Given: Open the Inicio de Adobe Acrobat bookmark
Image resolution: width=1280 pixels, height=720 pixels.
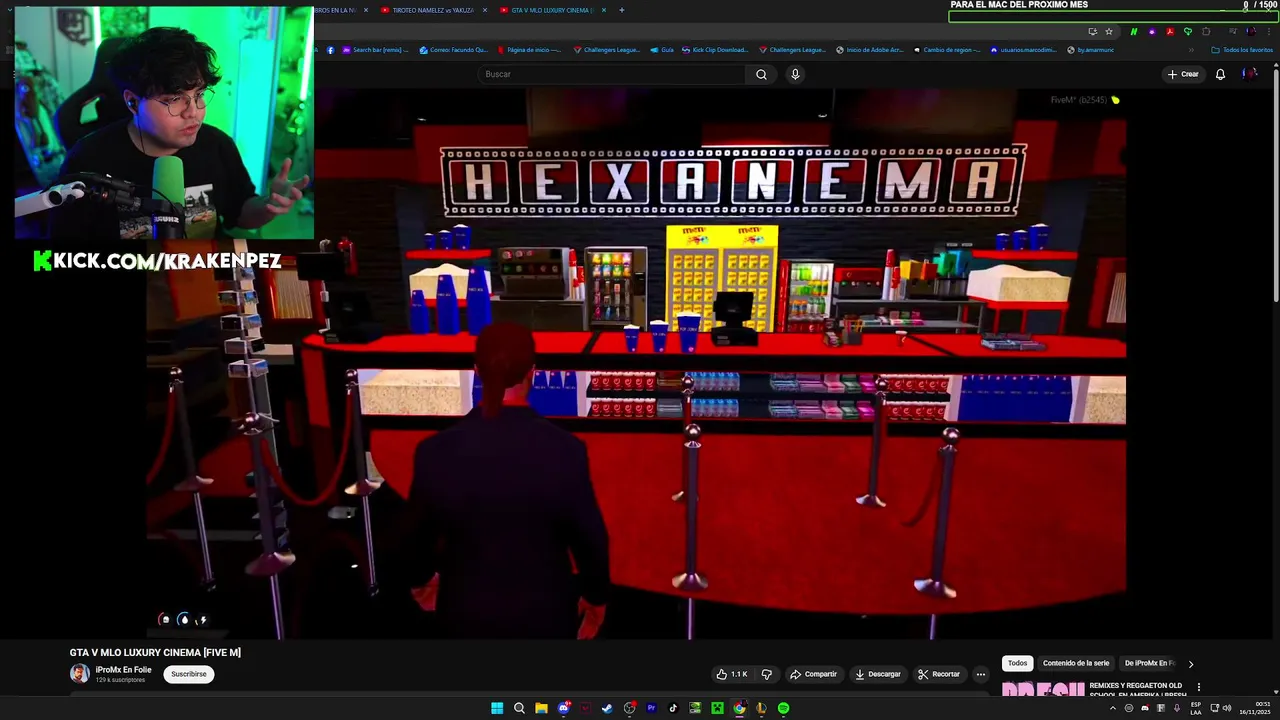Looking at the screenshot, I should click(871, 50).
